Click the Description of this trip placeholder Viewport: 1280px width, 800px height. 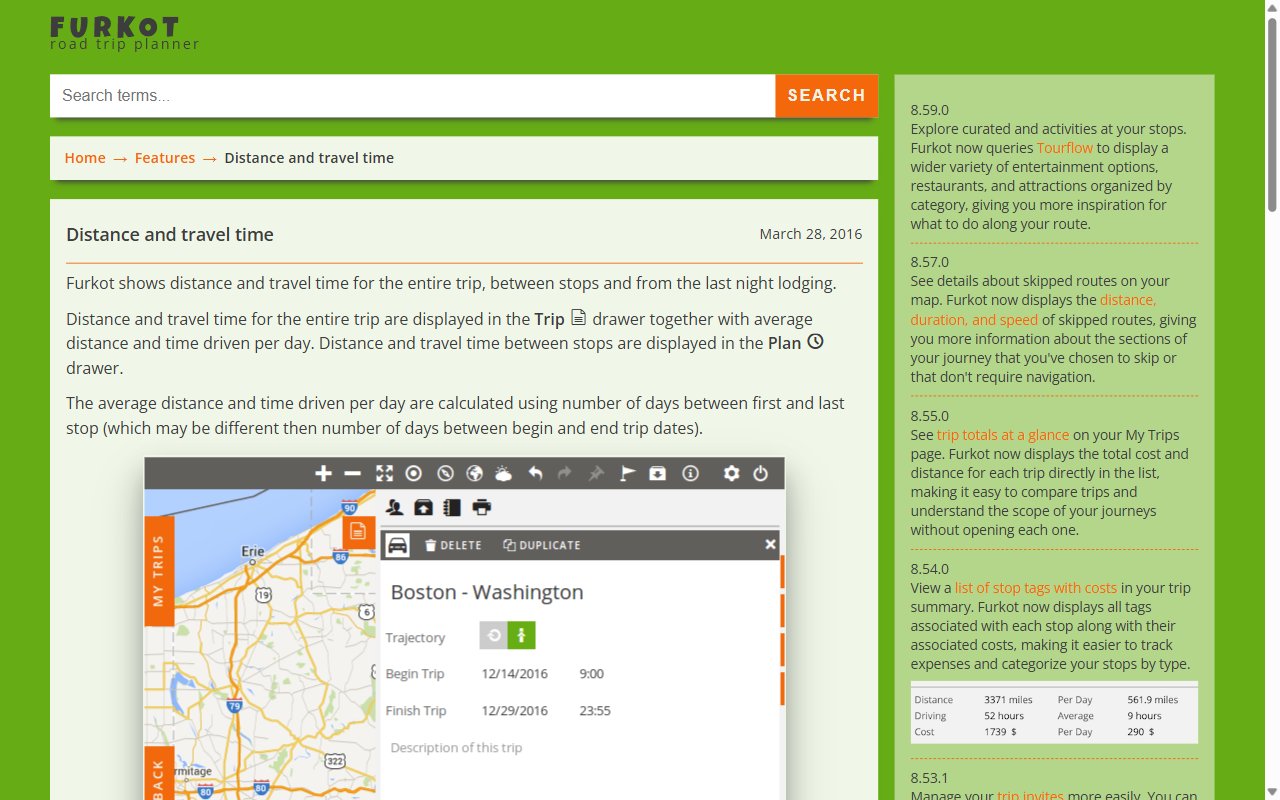pyautogui.click(x=456, y=748)
